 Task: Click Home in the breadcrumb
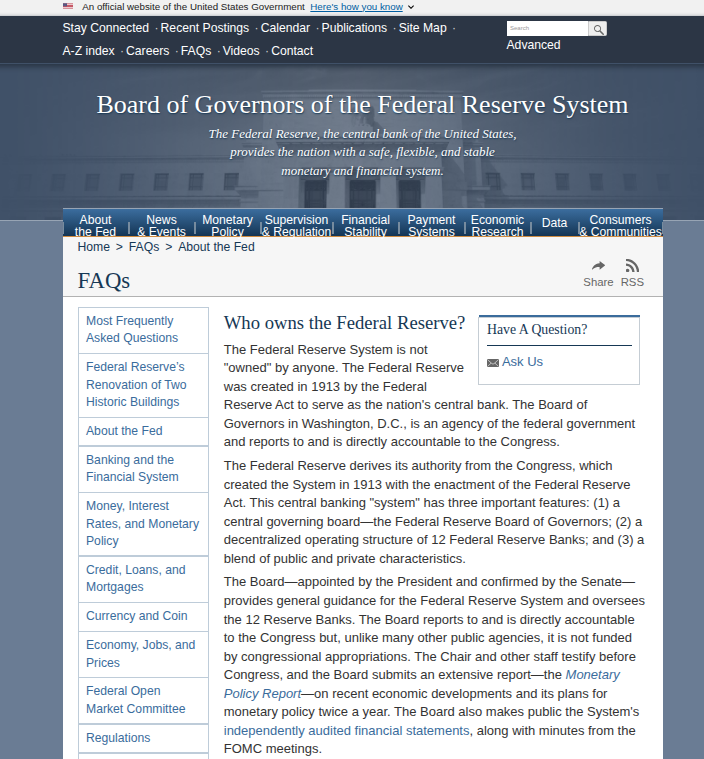tap(93, 247)
